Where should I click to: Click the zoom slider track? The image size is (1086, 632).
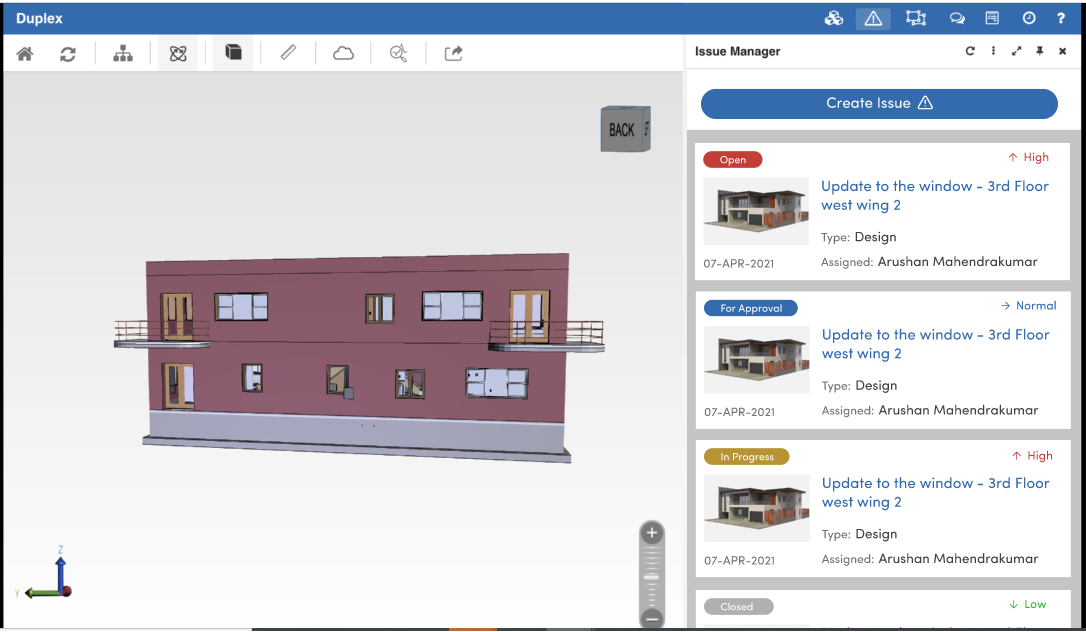(651, 576)
